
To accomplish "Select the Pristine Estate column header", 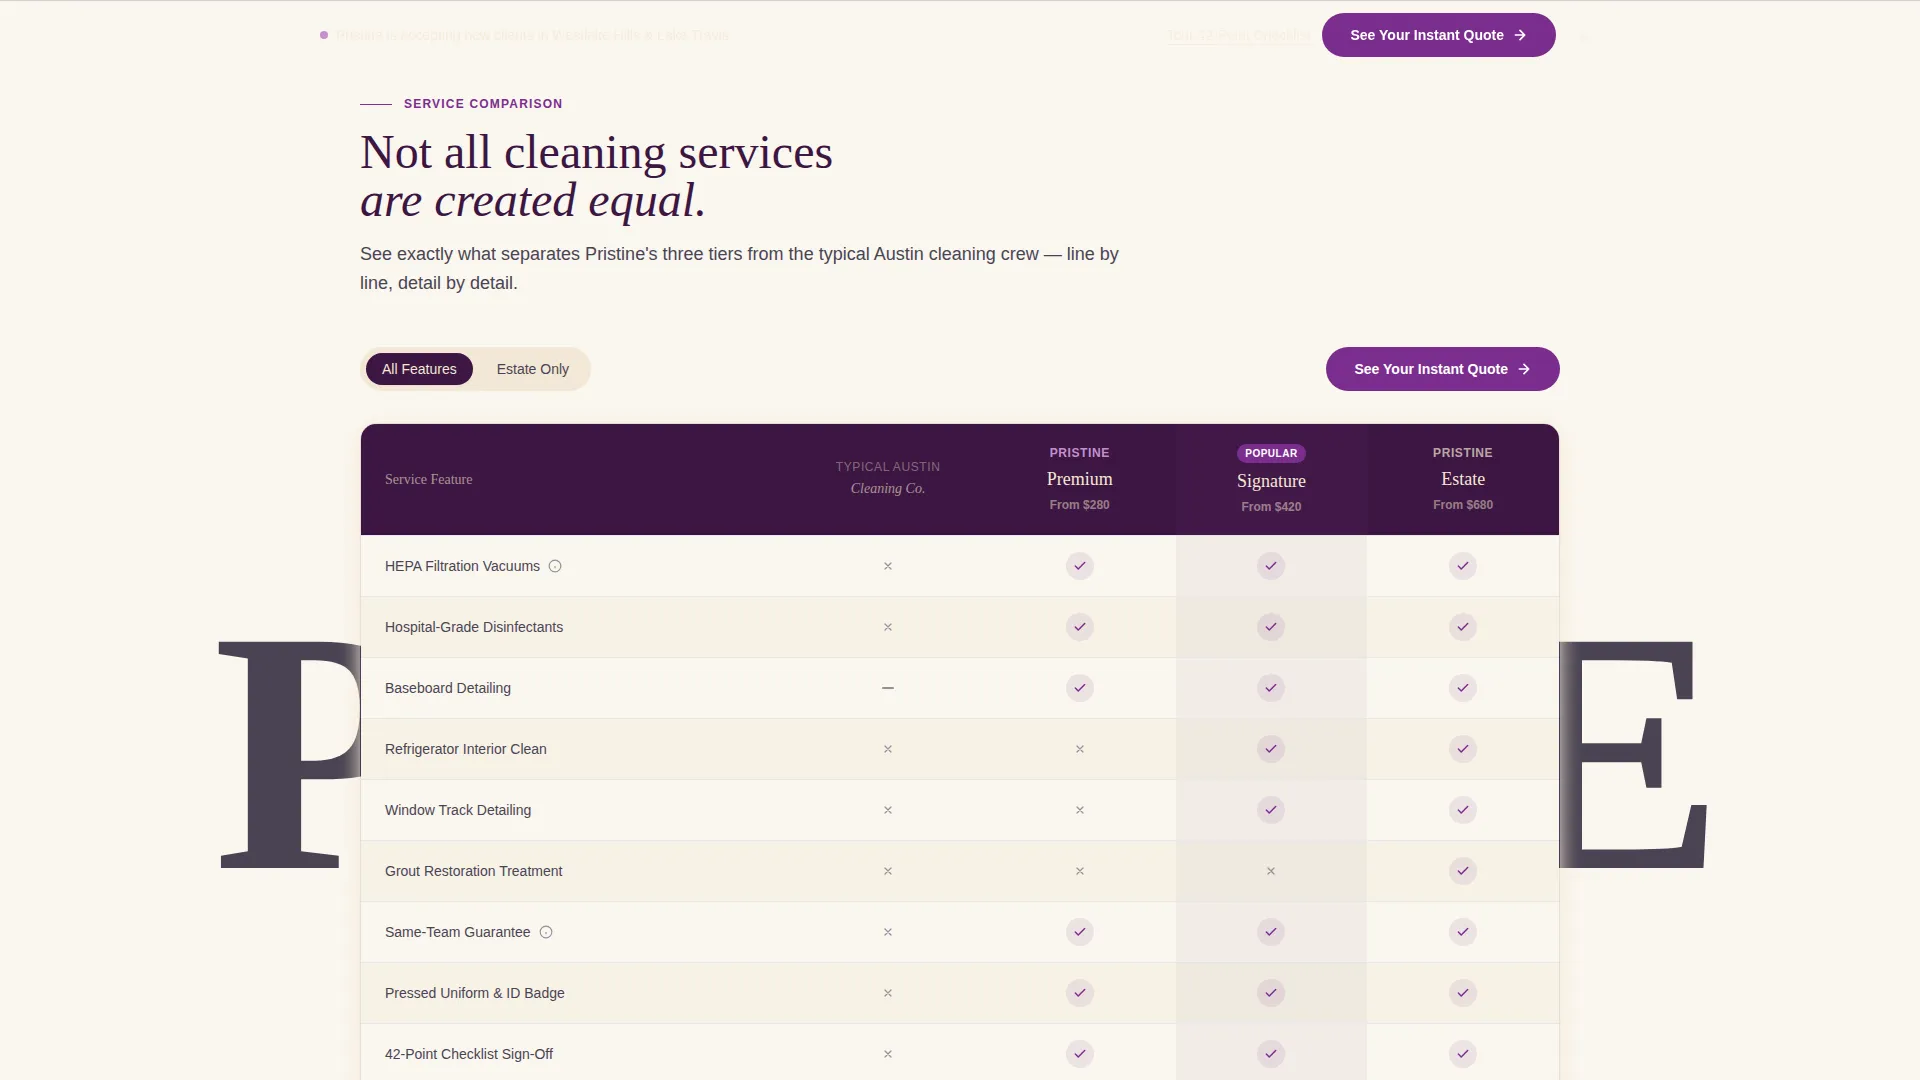I will pos(1463,479).
